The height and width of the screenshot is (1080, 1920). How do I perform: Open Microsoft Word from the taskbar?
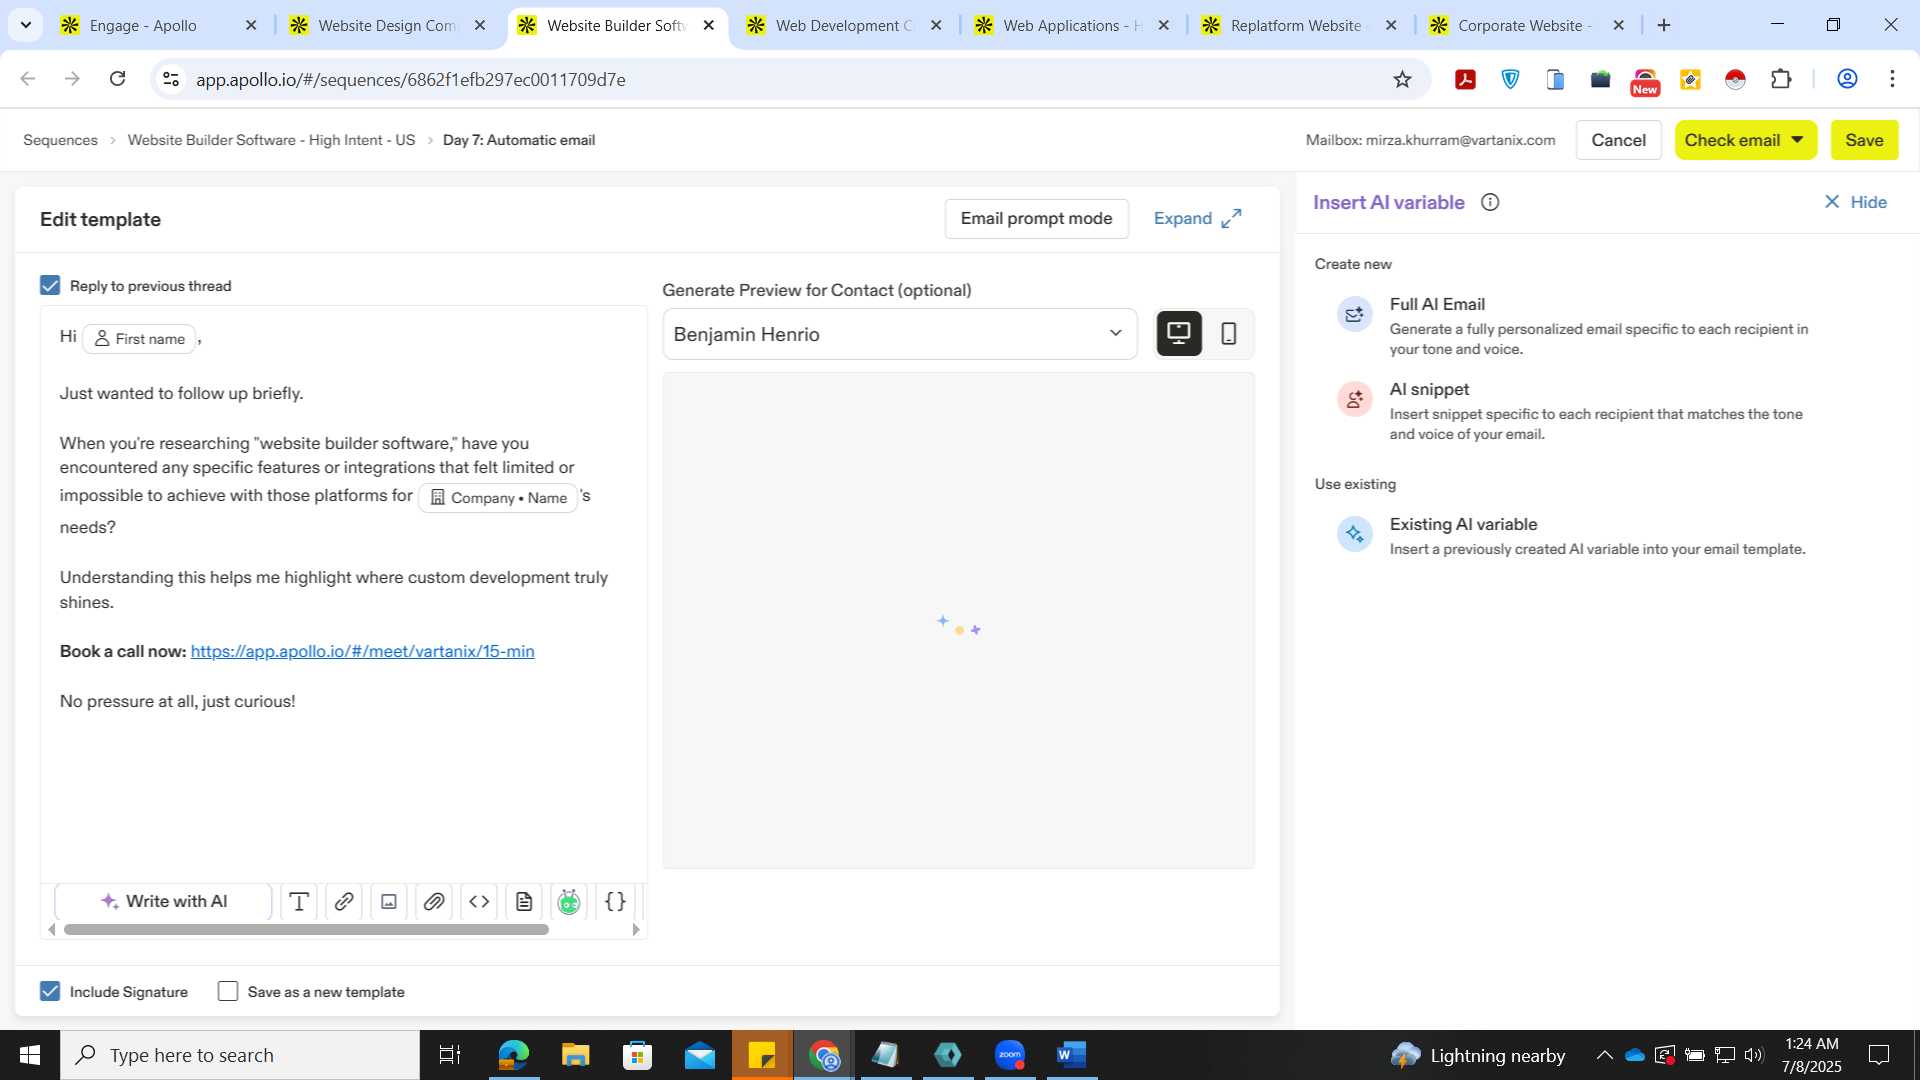point(1071,1055)
